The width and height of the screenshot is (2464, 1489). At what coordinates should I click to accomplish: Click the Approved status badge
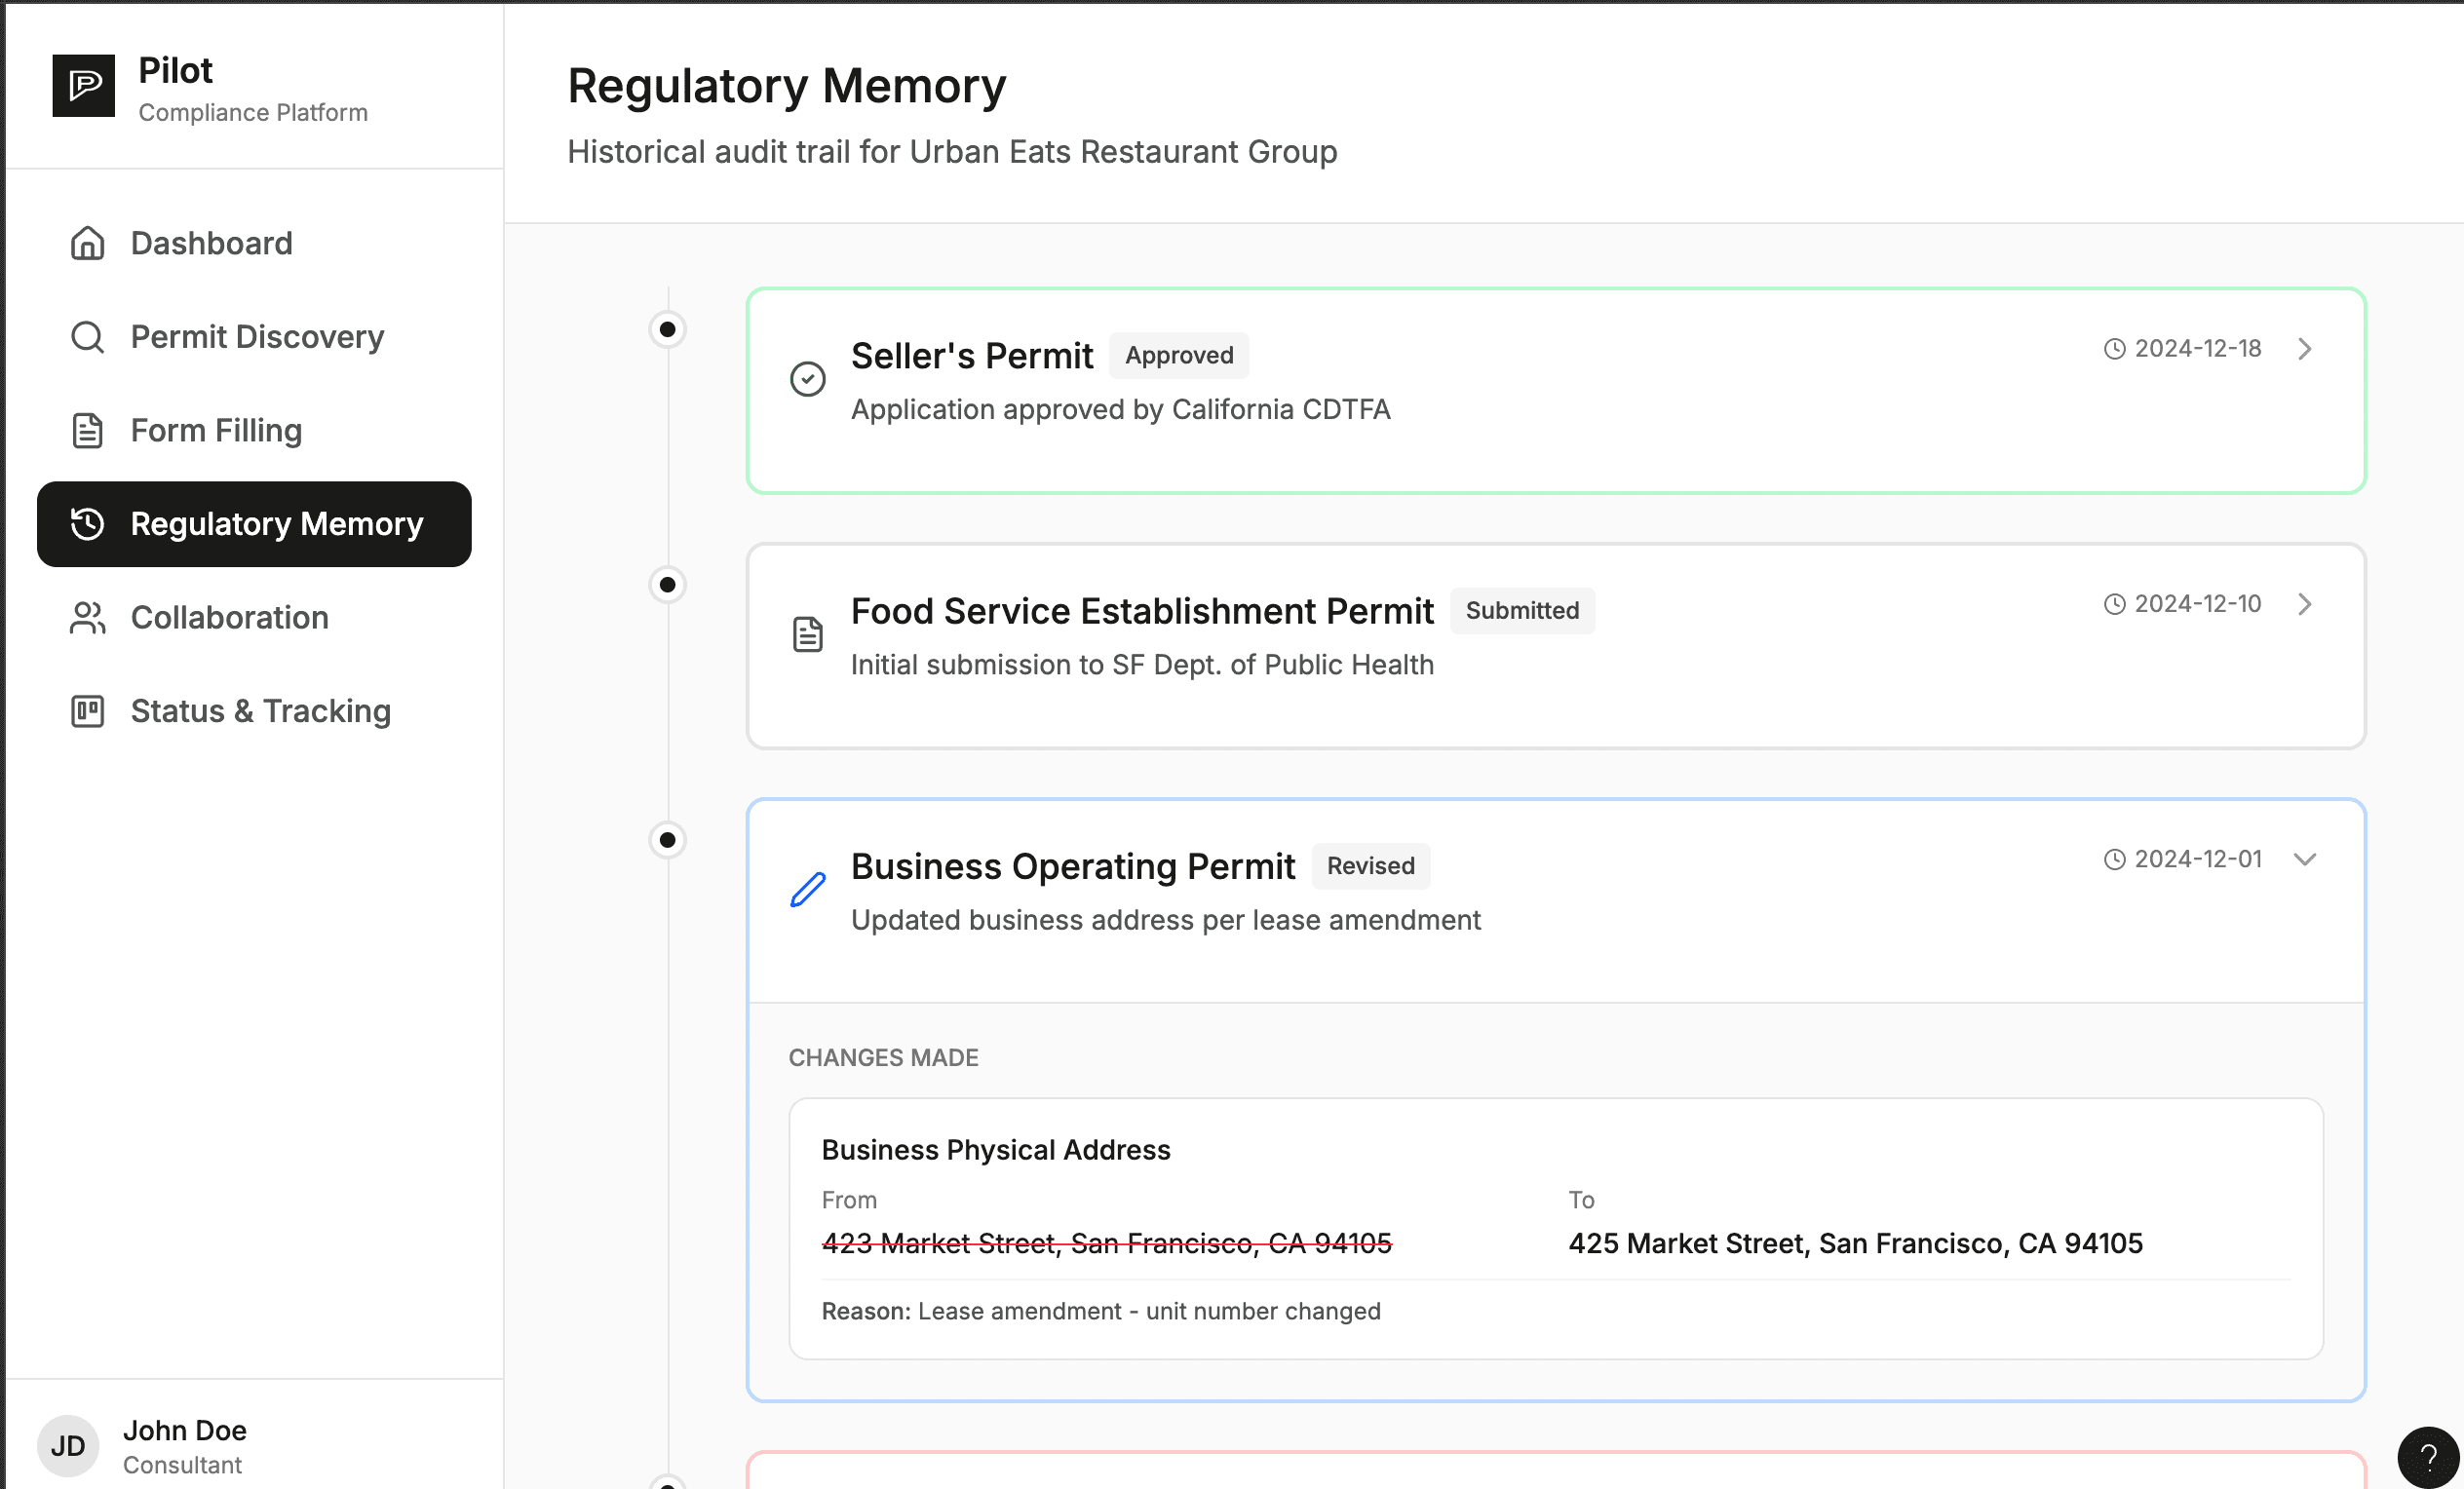click(x=1178, y=355)
